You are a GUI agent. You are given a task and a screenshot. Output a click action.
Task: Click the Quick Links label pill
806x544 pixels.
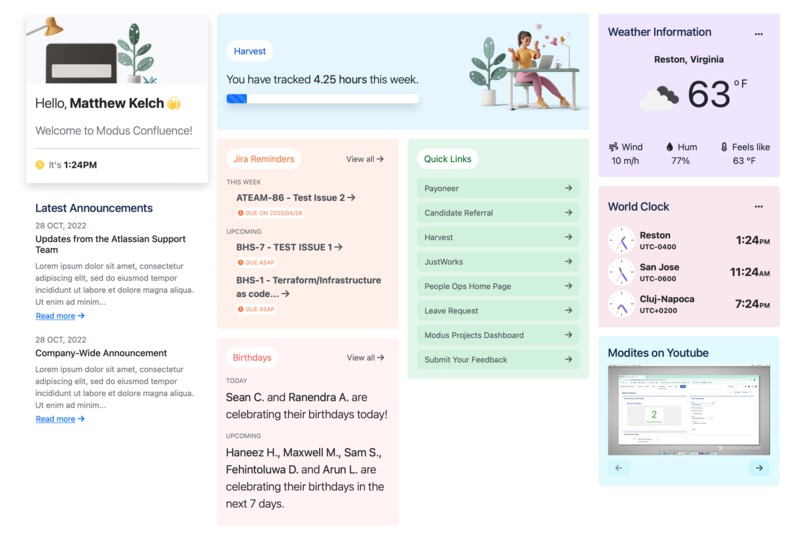click(x=447, y=159)
